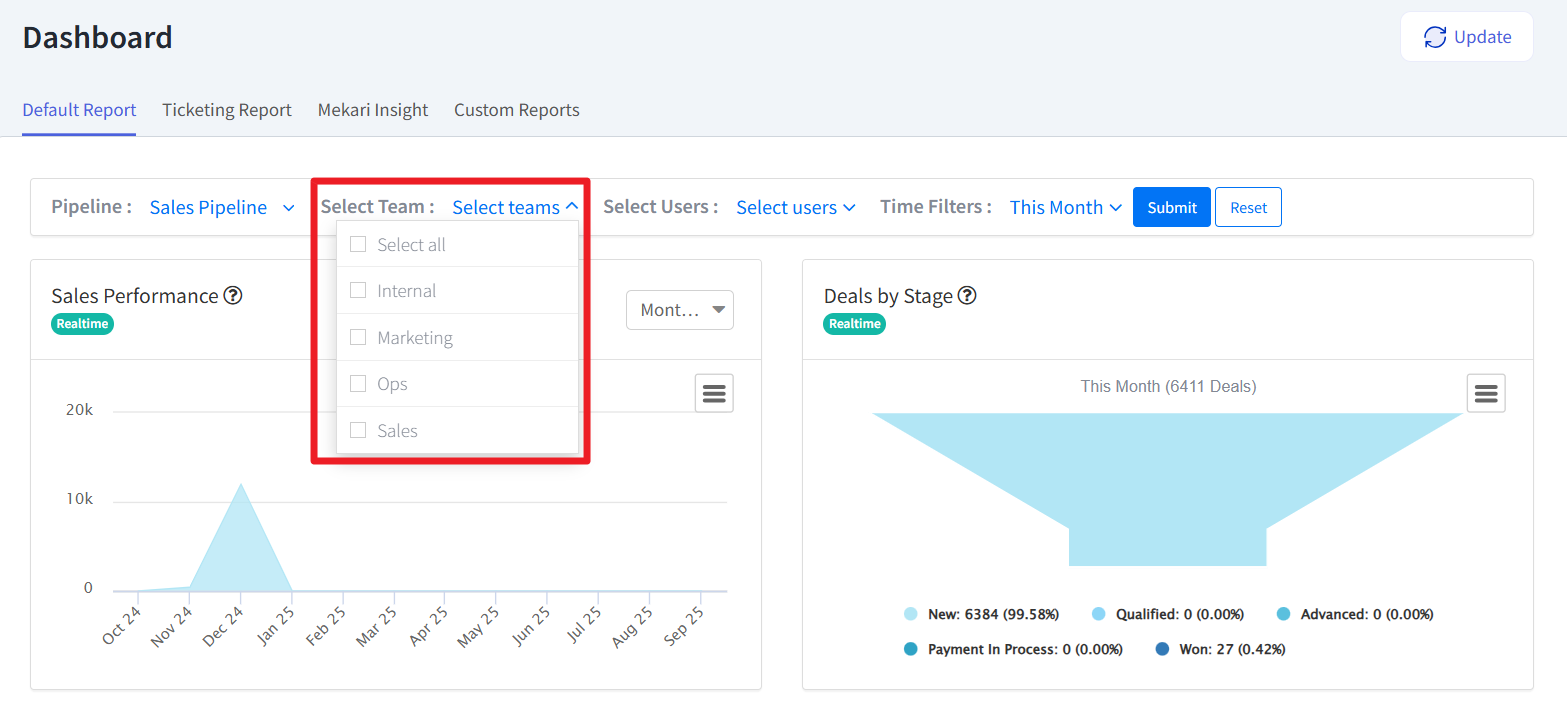Click the Deals by Stage help icon
Viewport: 1567px width, 706px height.
tap(967, 296)
